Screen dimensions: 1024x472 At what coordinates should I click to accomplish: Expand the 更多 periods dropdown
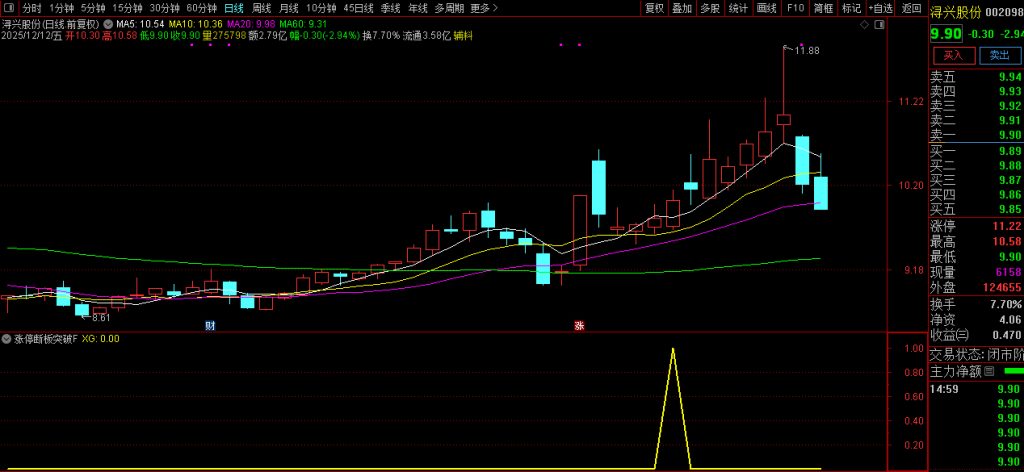pyautogui.click(x=483, y=7)
